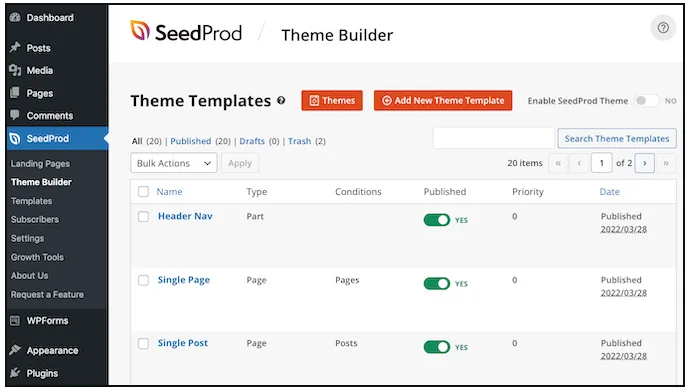The image size is (690, 390).
Task: Click 'Posts' condition in Single Post row
Action: pos(346,343)
